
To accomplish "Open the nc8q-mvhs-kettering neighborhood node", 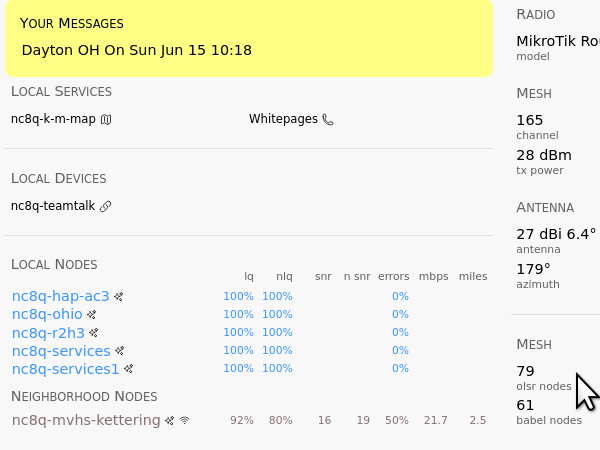I will 85,420.
